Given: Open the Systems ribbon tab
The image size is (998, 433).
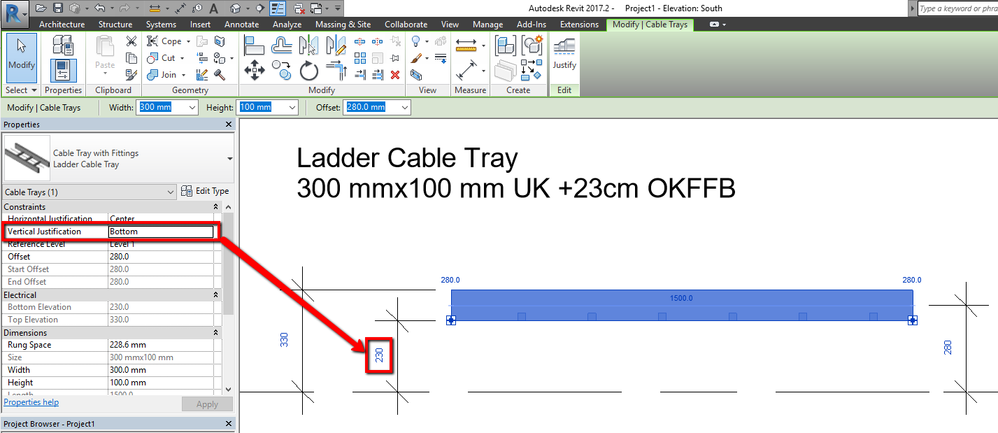Looking at the screenshot, I should click(x=161, y=24).
